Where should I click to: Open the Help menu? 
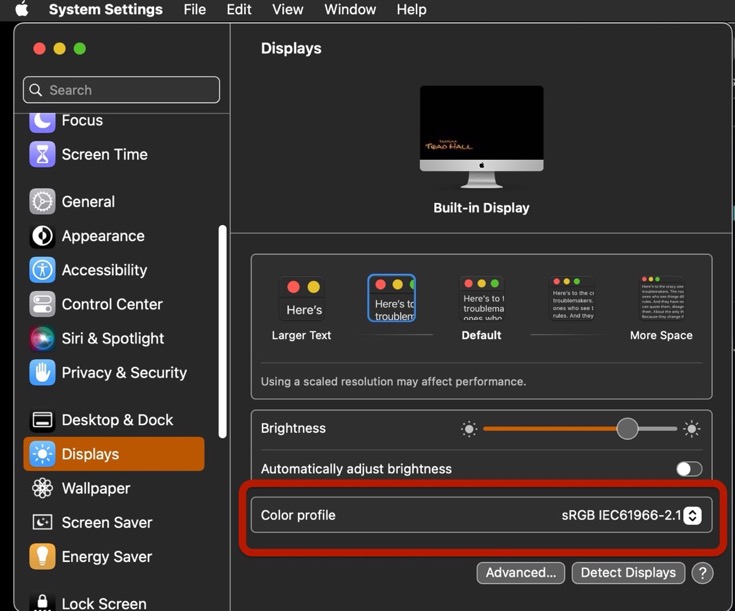pyautogui.click(x=412, y=9)
